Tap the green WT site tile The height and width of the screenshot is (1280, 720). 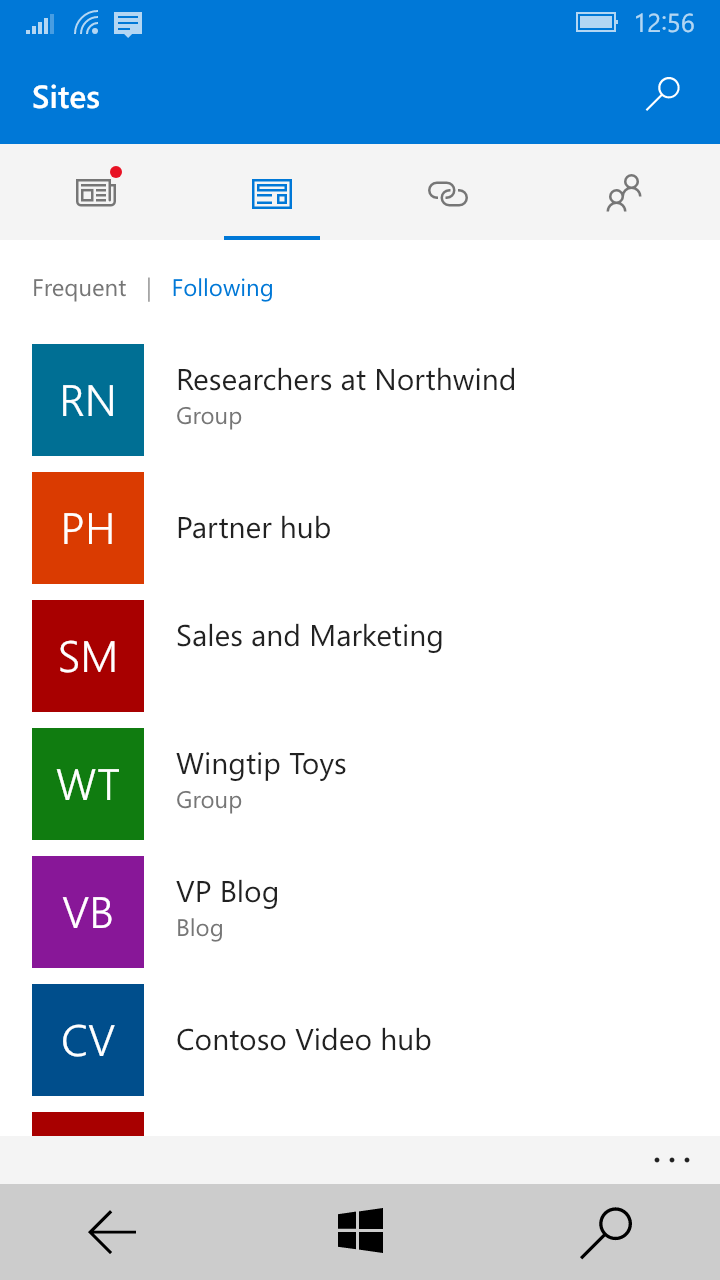coord(88,784)
